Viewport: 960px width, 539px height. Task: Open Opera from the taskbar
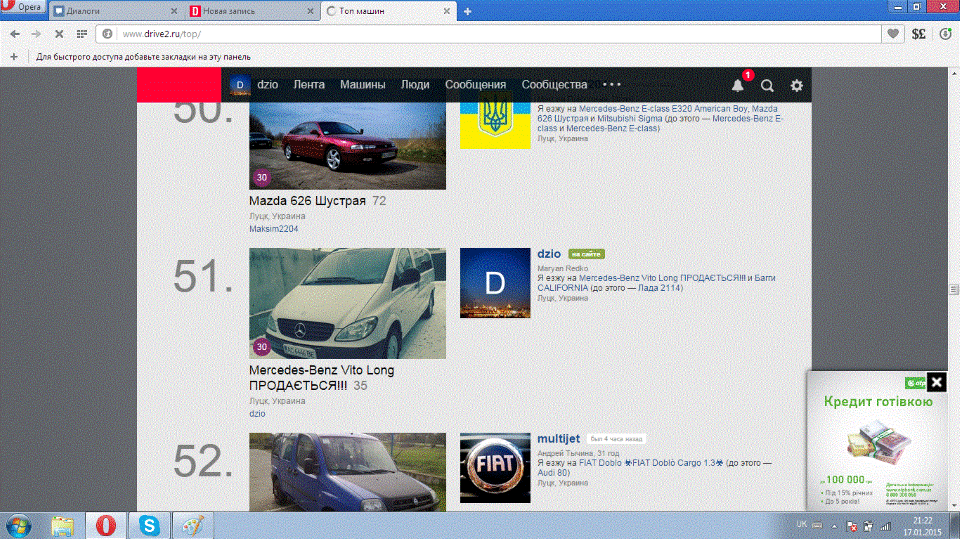coord(106,526)
